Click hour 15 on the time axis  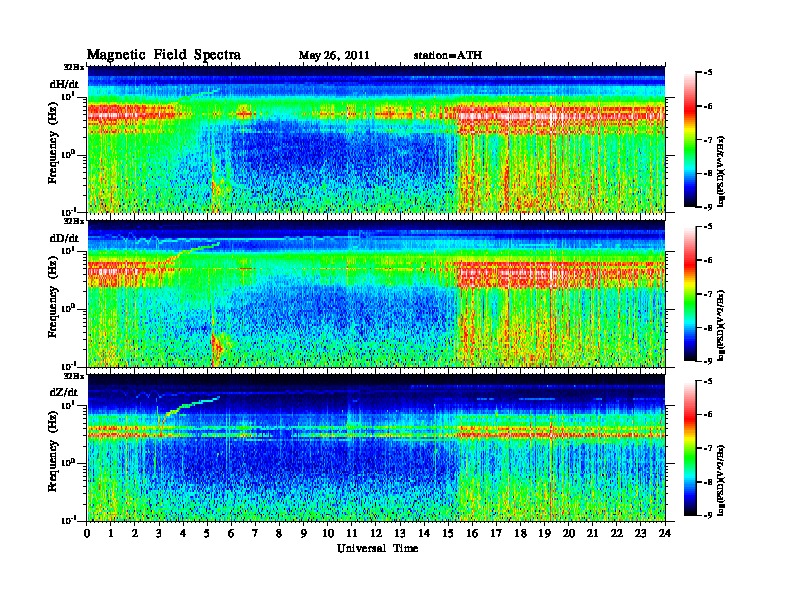tap(448, 533)
